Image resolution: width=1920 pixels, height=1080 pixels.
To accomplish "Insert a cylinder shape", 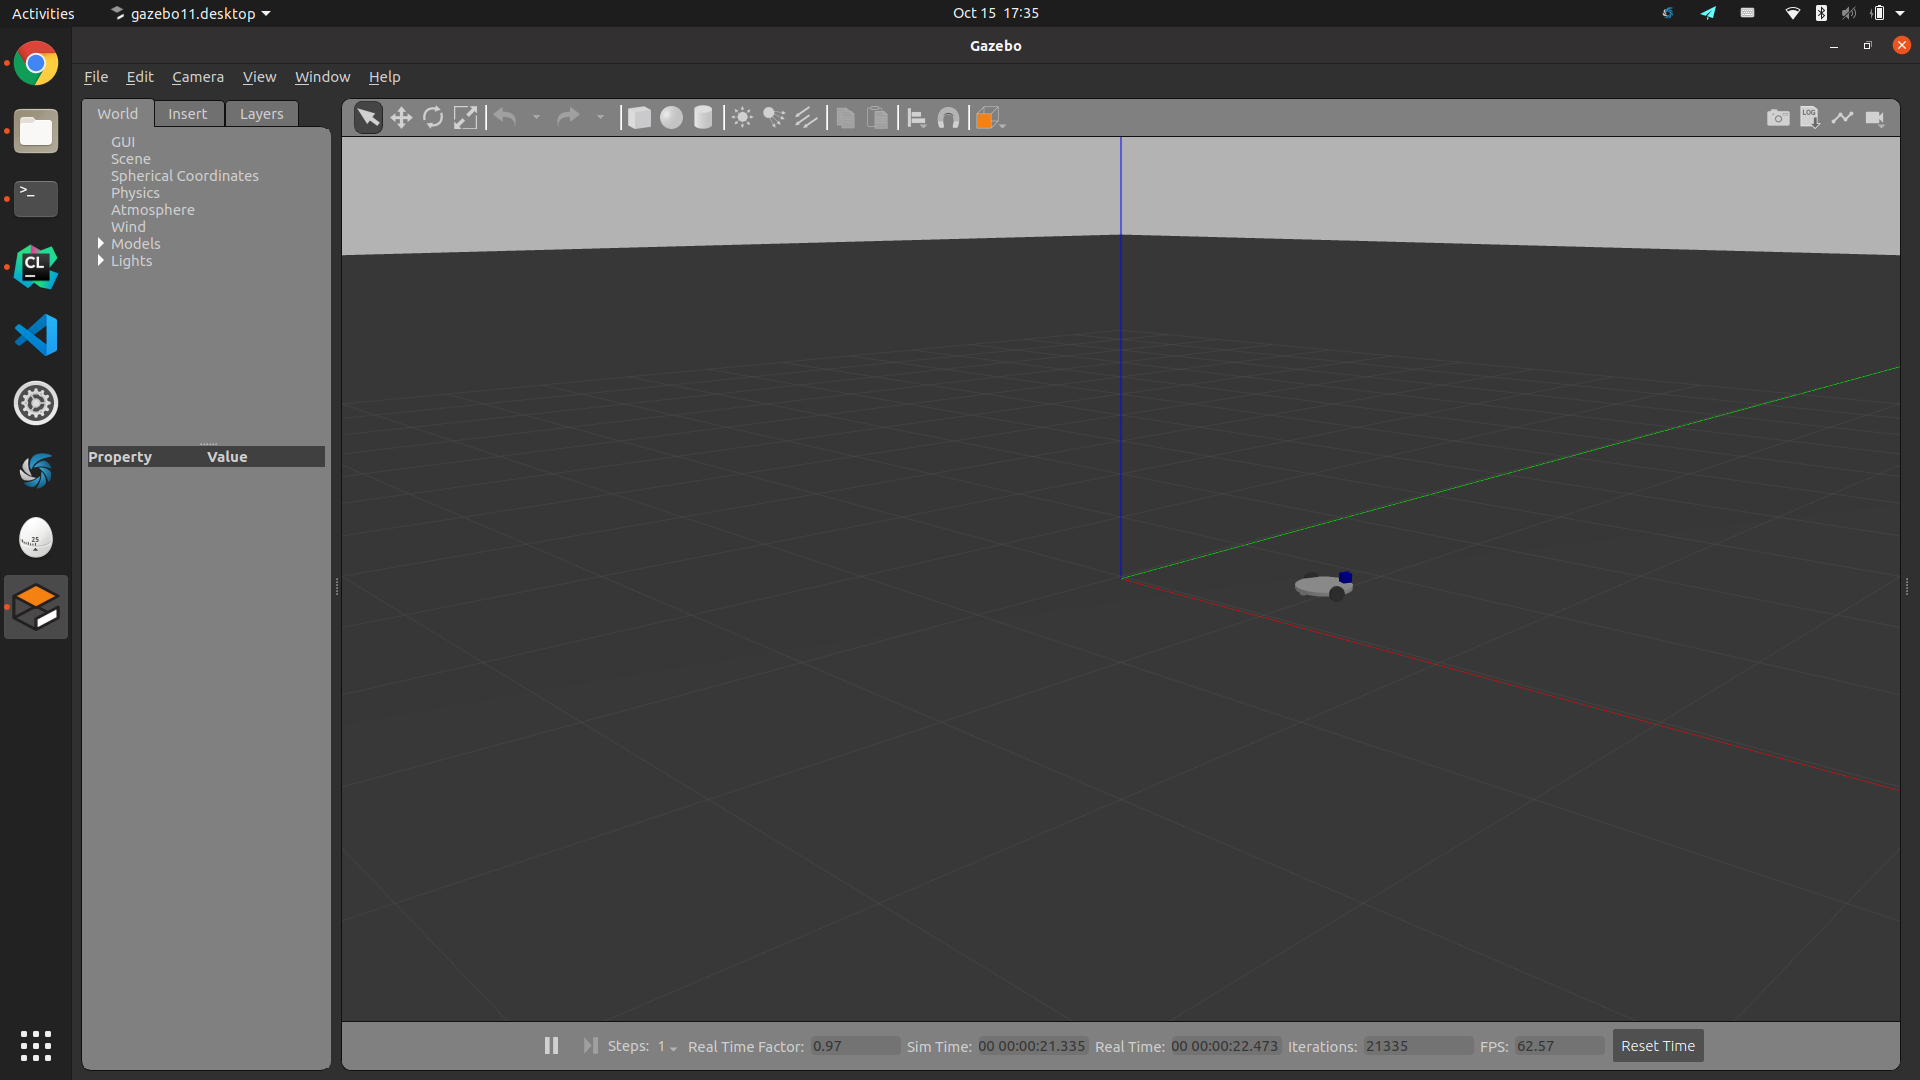I will pyautogui.click(x=703, y=118).
